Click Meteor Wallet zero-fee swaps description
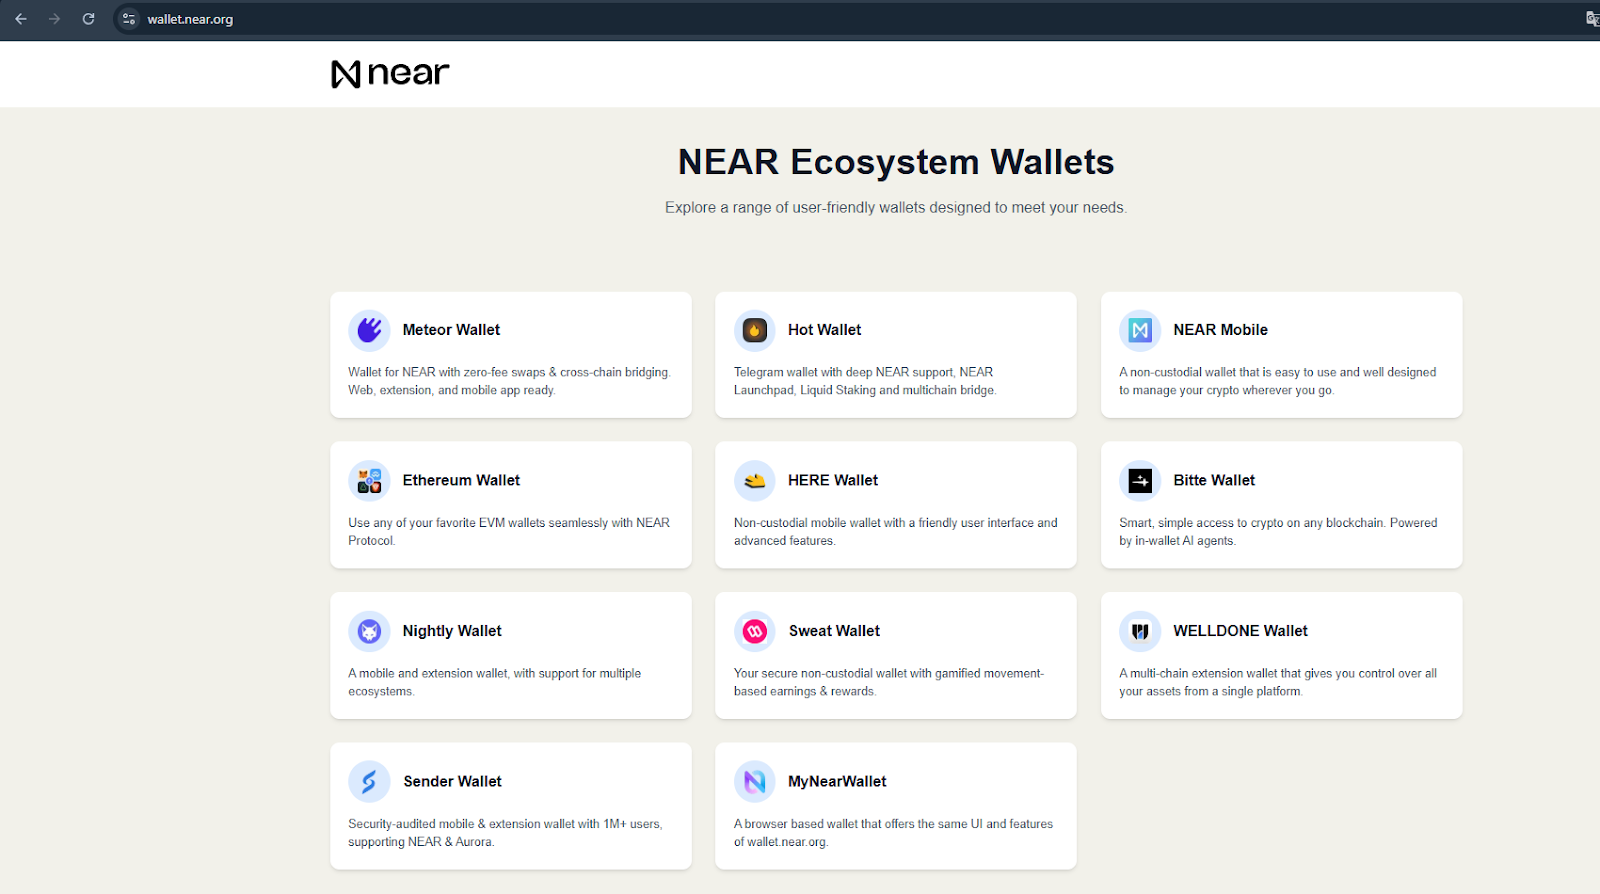Image resolution: width=1600 pixels, height=894 pixels. (509, 381)
